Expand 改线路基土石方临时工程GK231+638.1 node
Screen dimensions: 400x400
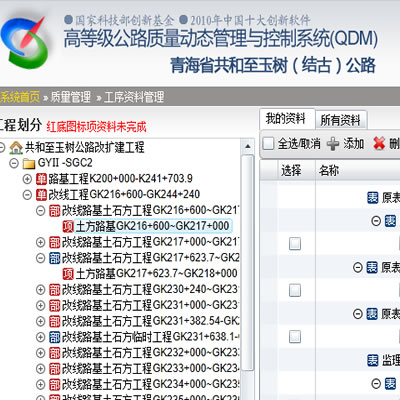tap(40, 337)
